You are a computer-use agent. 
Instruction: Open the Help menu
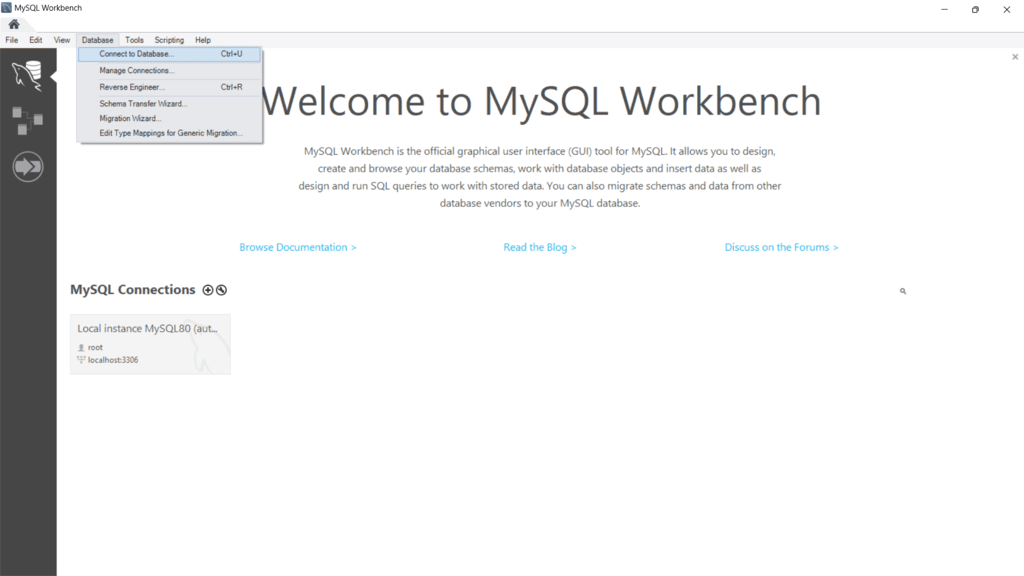pyautogui.click(x=202, y=40)
